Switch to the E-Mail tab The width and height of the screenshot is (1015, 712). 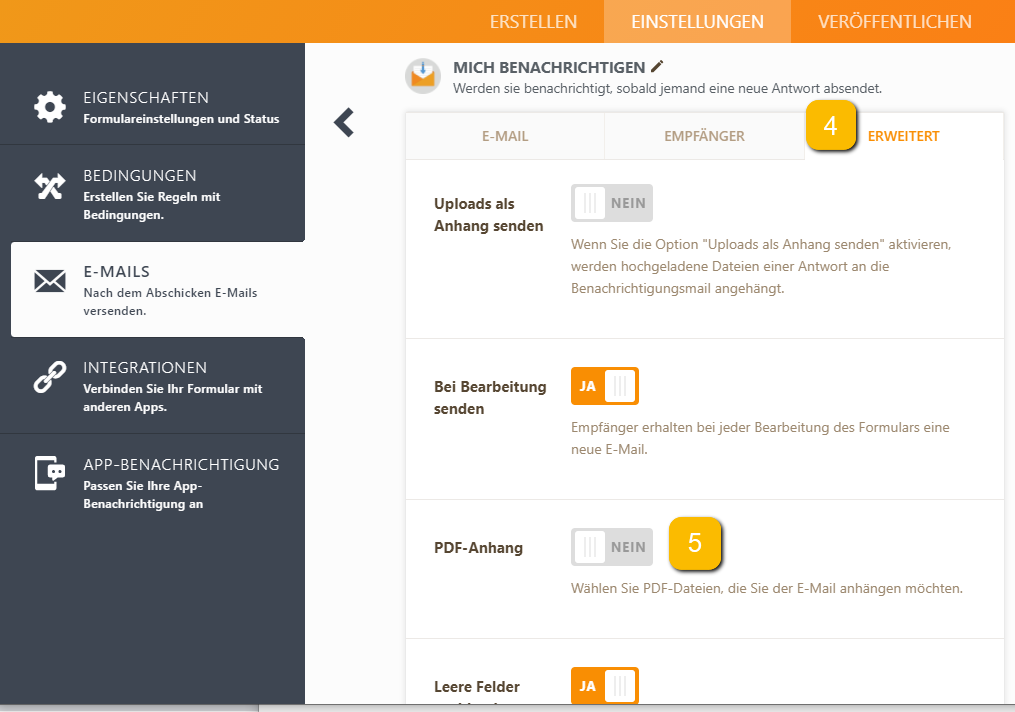click(x=505, y=136)
